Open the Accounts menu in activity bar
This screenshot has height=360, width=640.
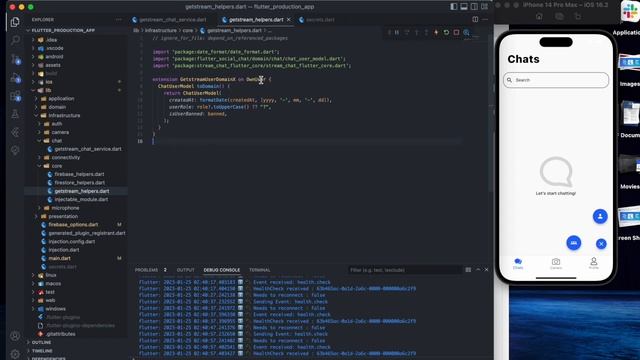[15, 336]
